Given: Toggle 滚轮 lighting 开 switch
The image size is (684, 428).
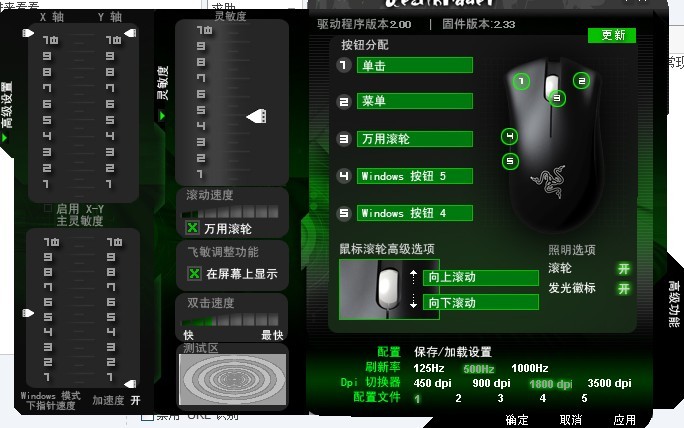Looking at the screenshot, I should [624, 269].
